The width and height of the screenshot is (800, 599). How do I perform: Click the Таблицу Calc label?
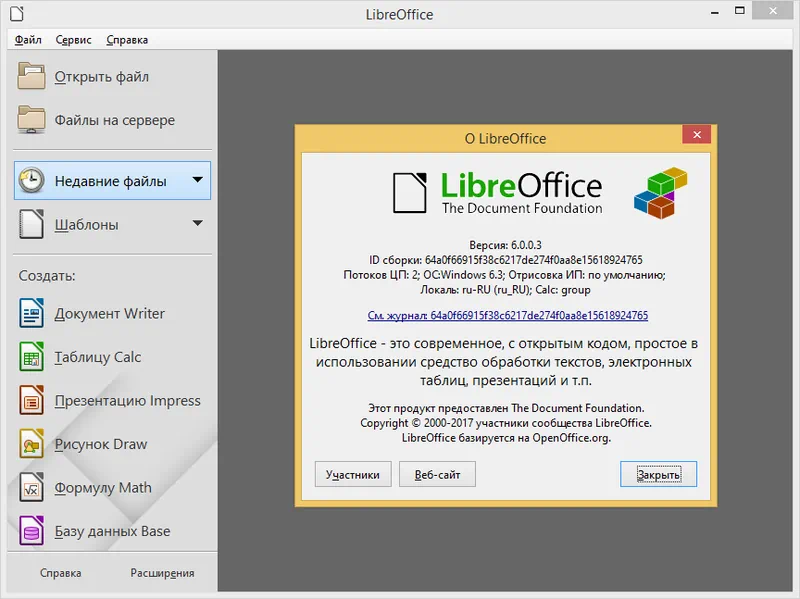coord(97,357)
